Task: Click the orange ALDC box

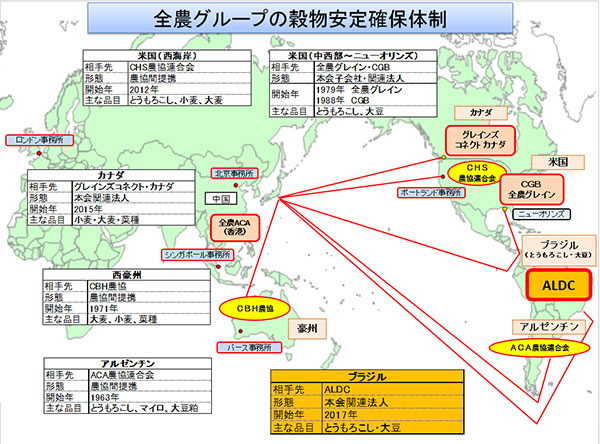Action: pos(559,285)
